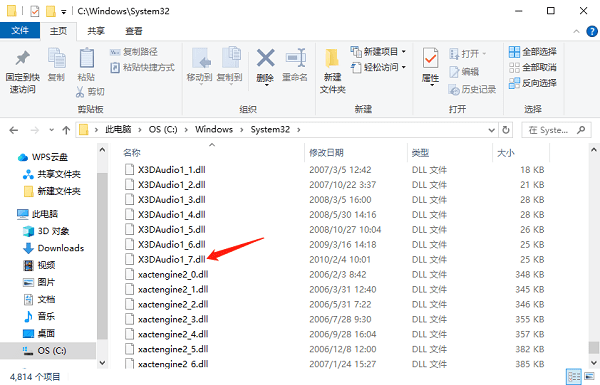Select the file X3DAudio1_7.dll
Viewport: 600px width, 385px height.
click(172, 259)
